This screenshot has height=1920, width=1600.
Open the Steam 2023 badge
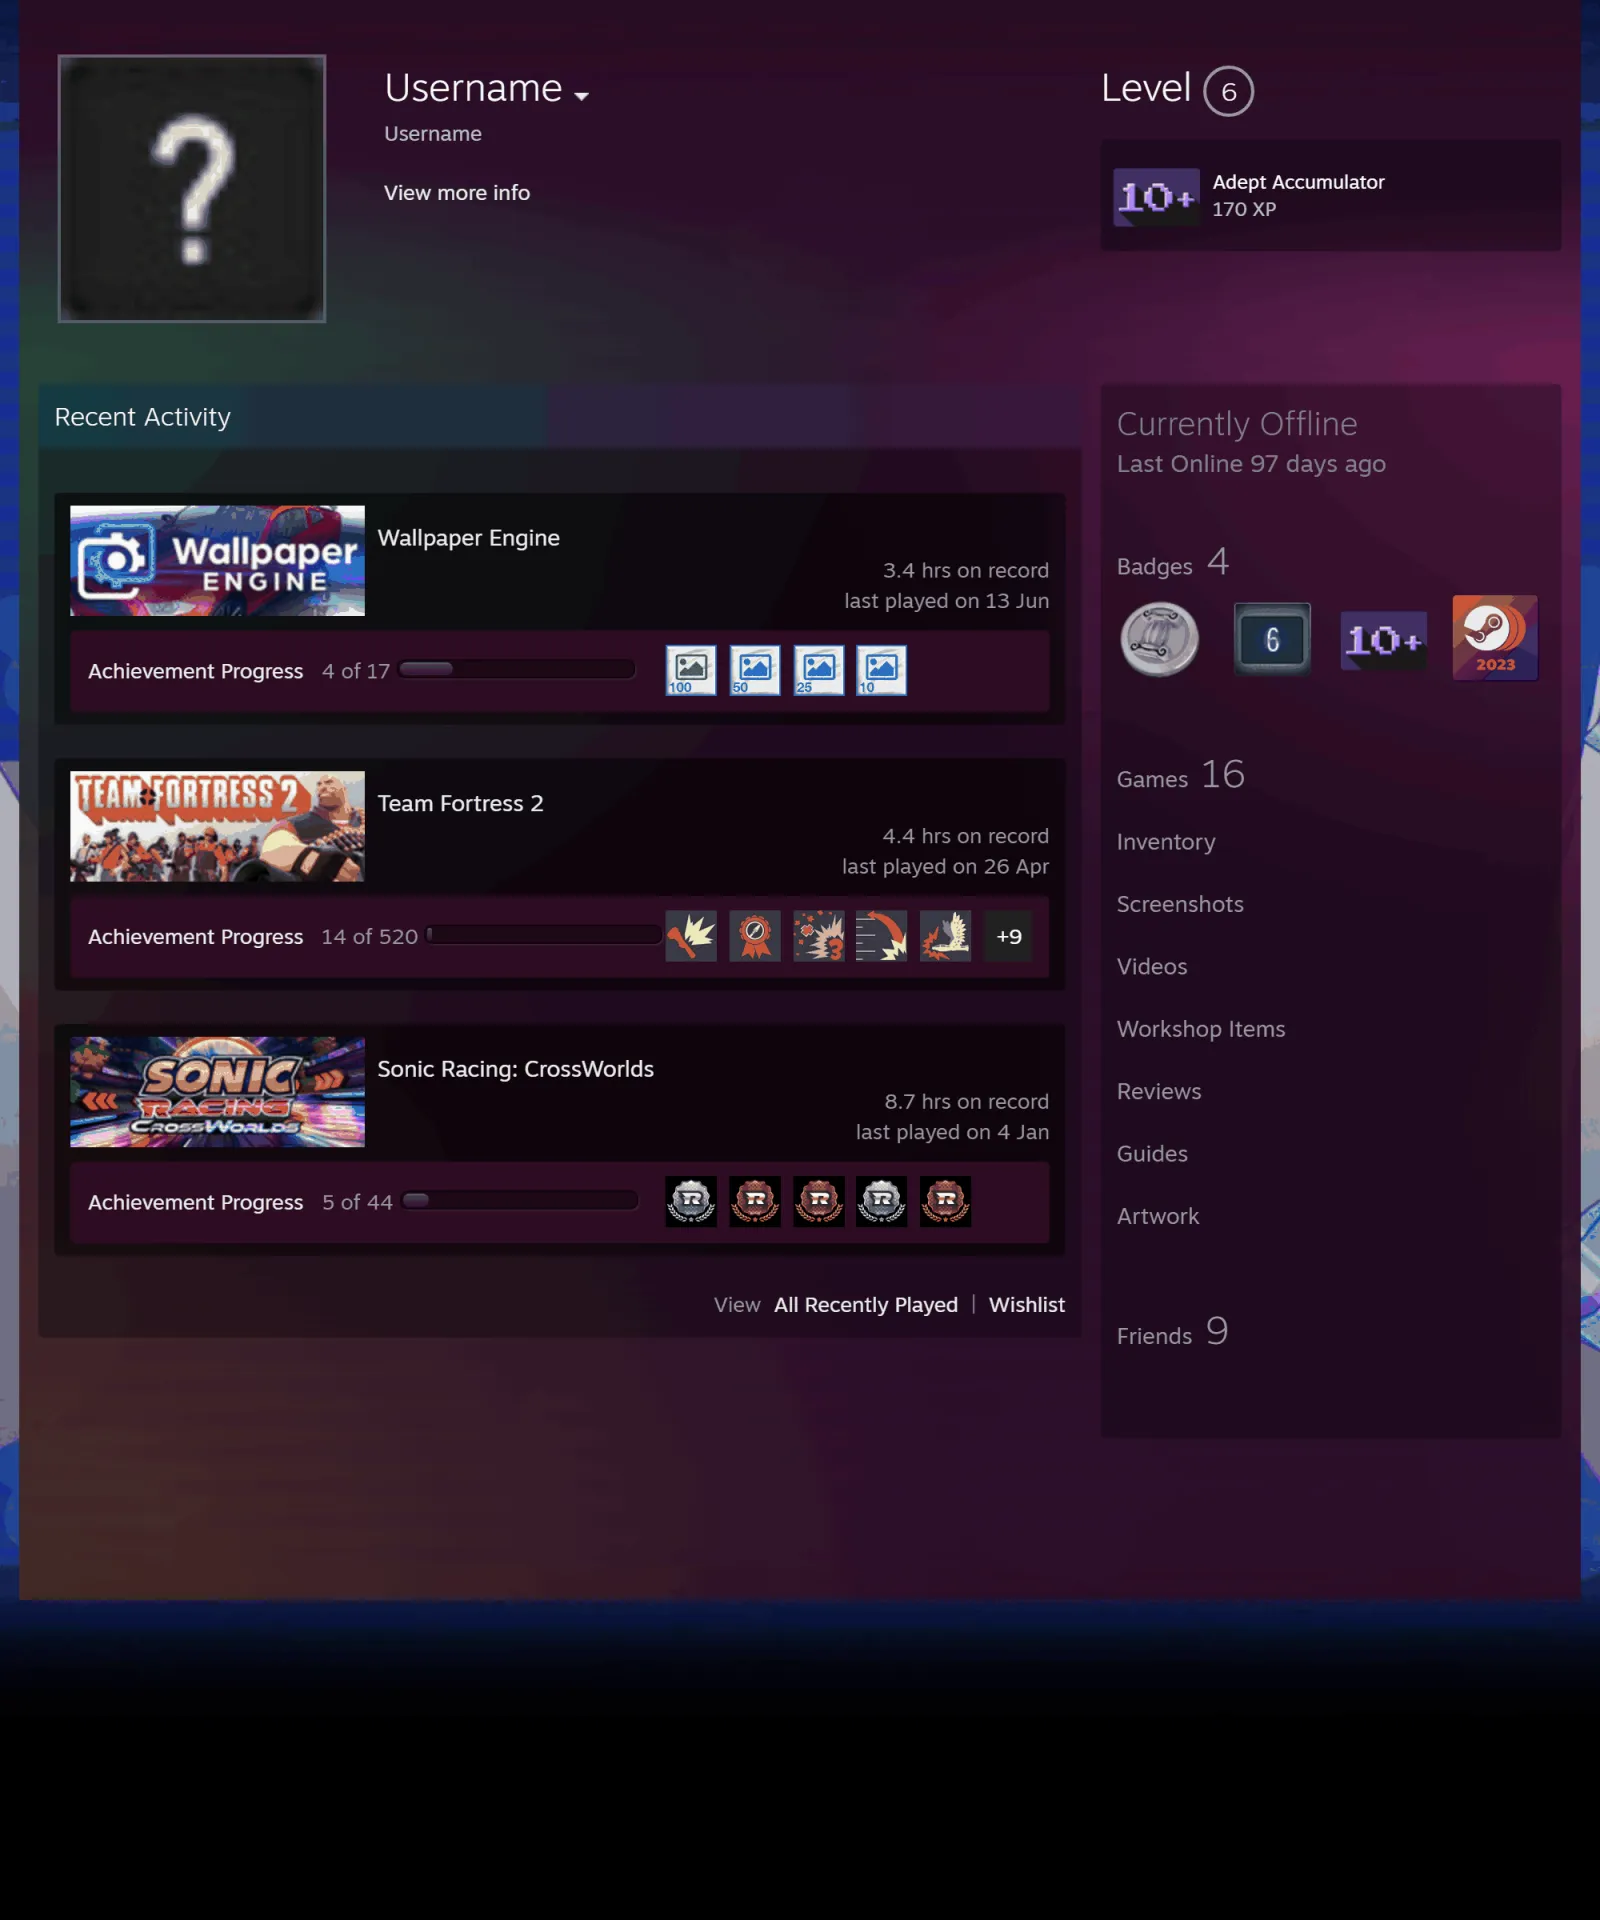[1496, 638]
